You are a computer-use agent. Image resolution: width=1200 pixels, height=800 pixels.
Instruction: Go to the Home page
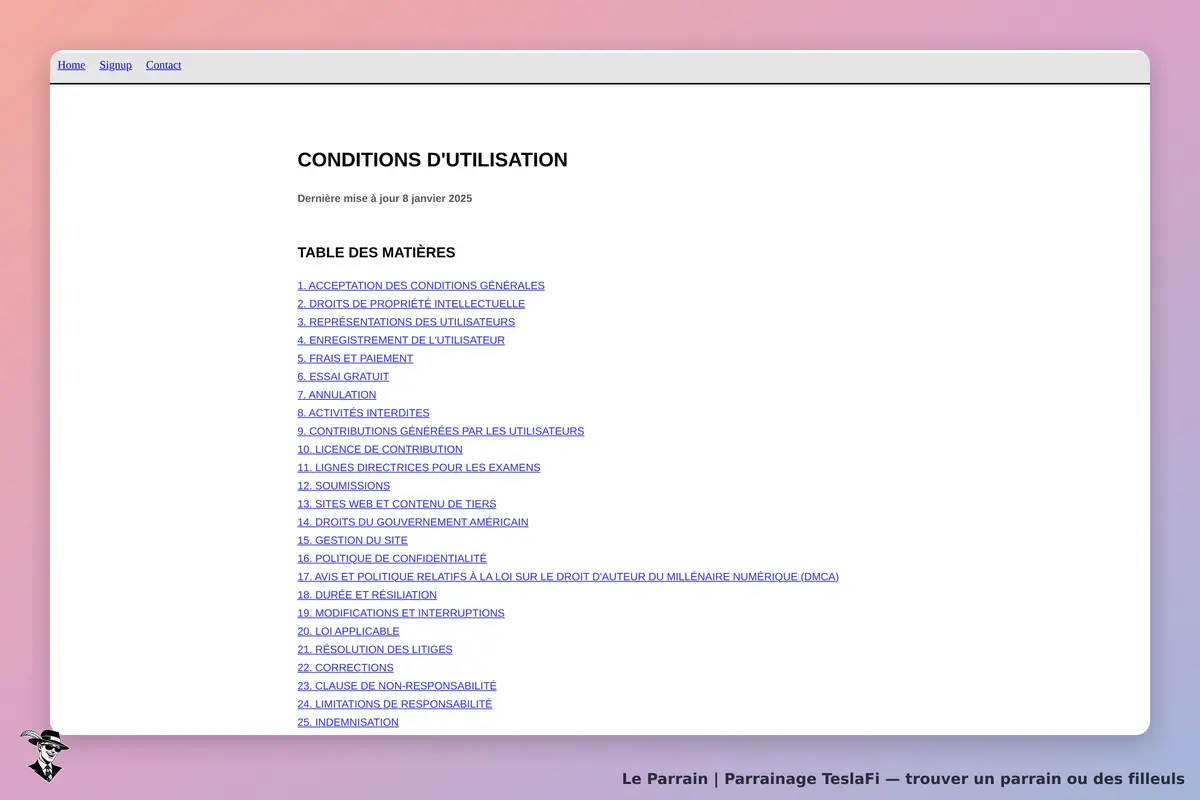click(71, 65)
